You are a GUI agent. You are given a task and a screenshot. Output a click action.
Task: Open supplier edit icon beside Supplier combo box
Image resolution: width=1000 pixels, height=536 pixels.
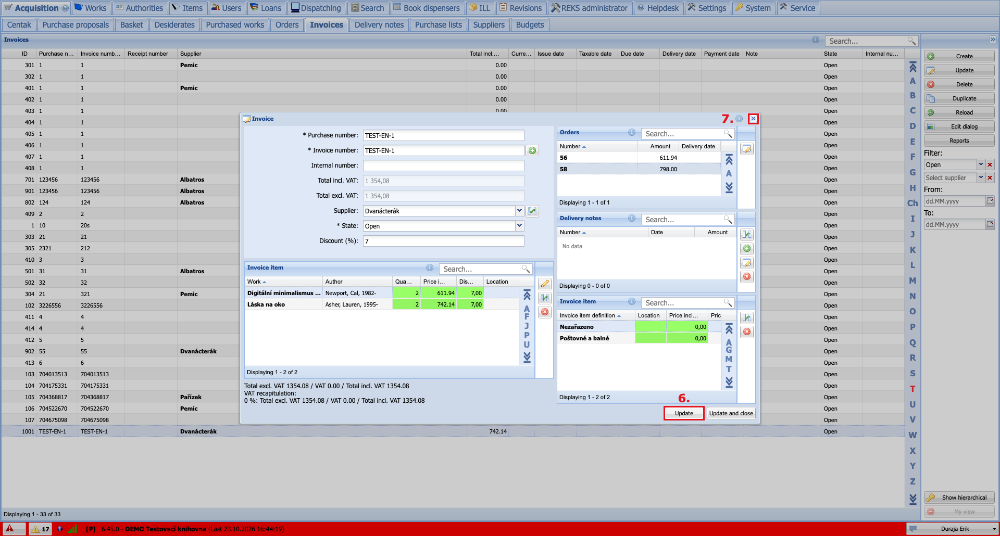click(x=532, y=210)
